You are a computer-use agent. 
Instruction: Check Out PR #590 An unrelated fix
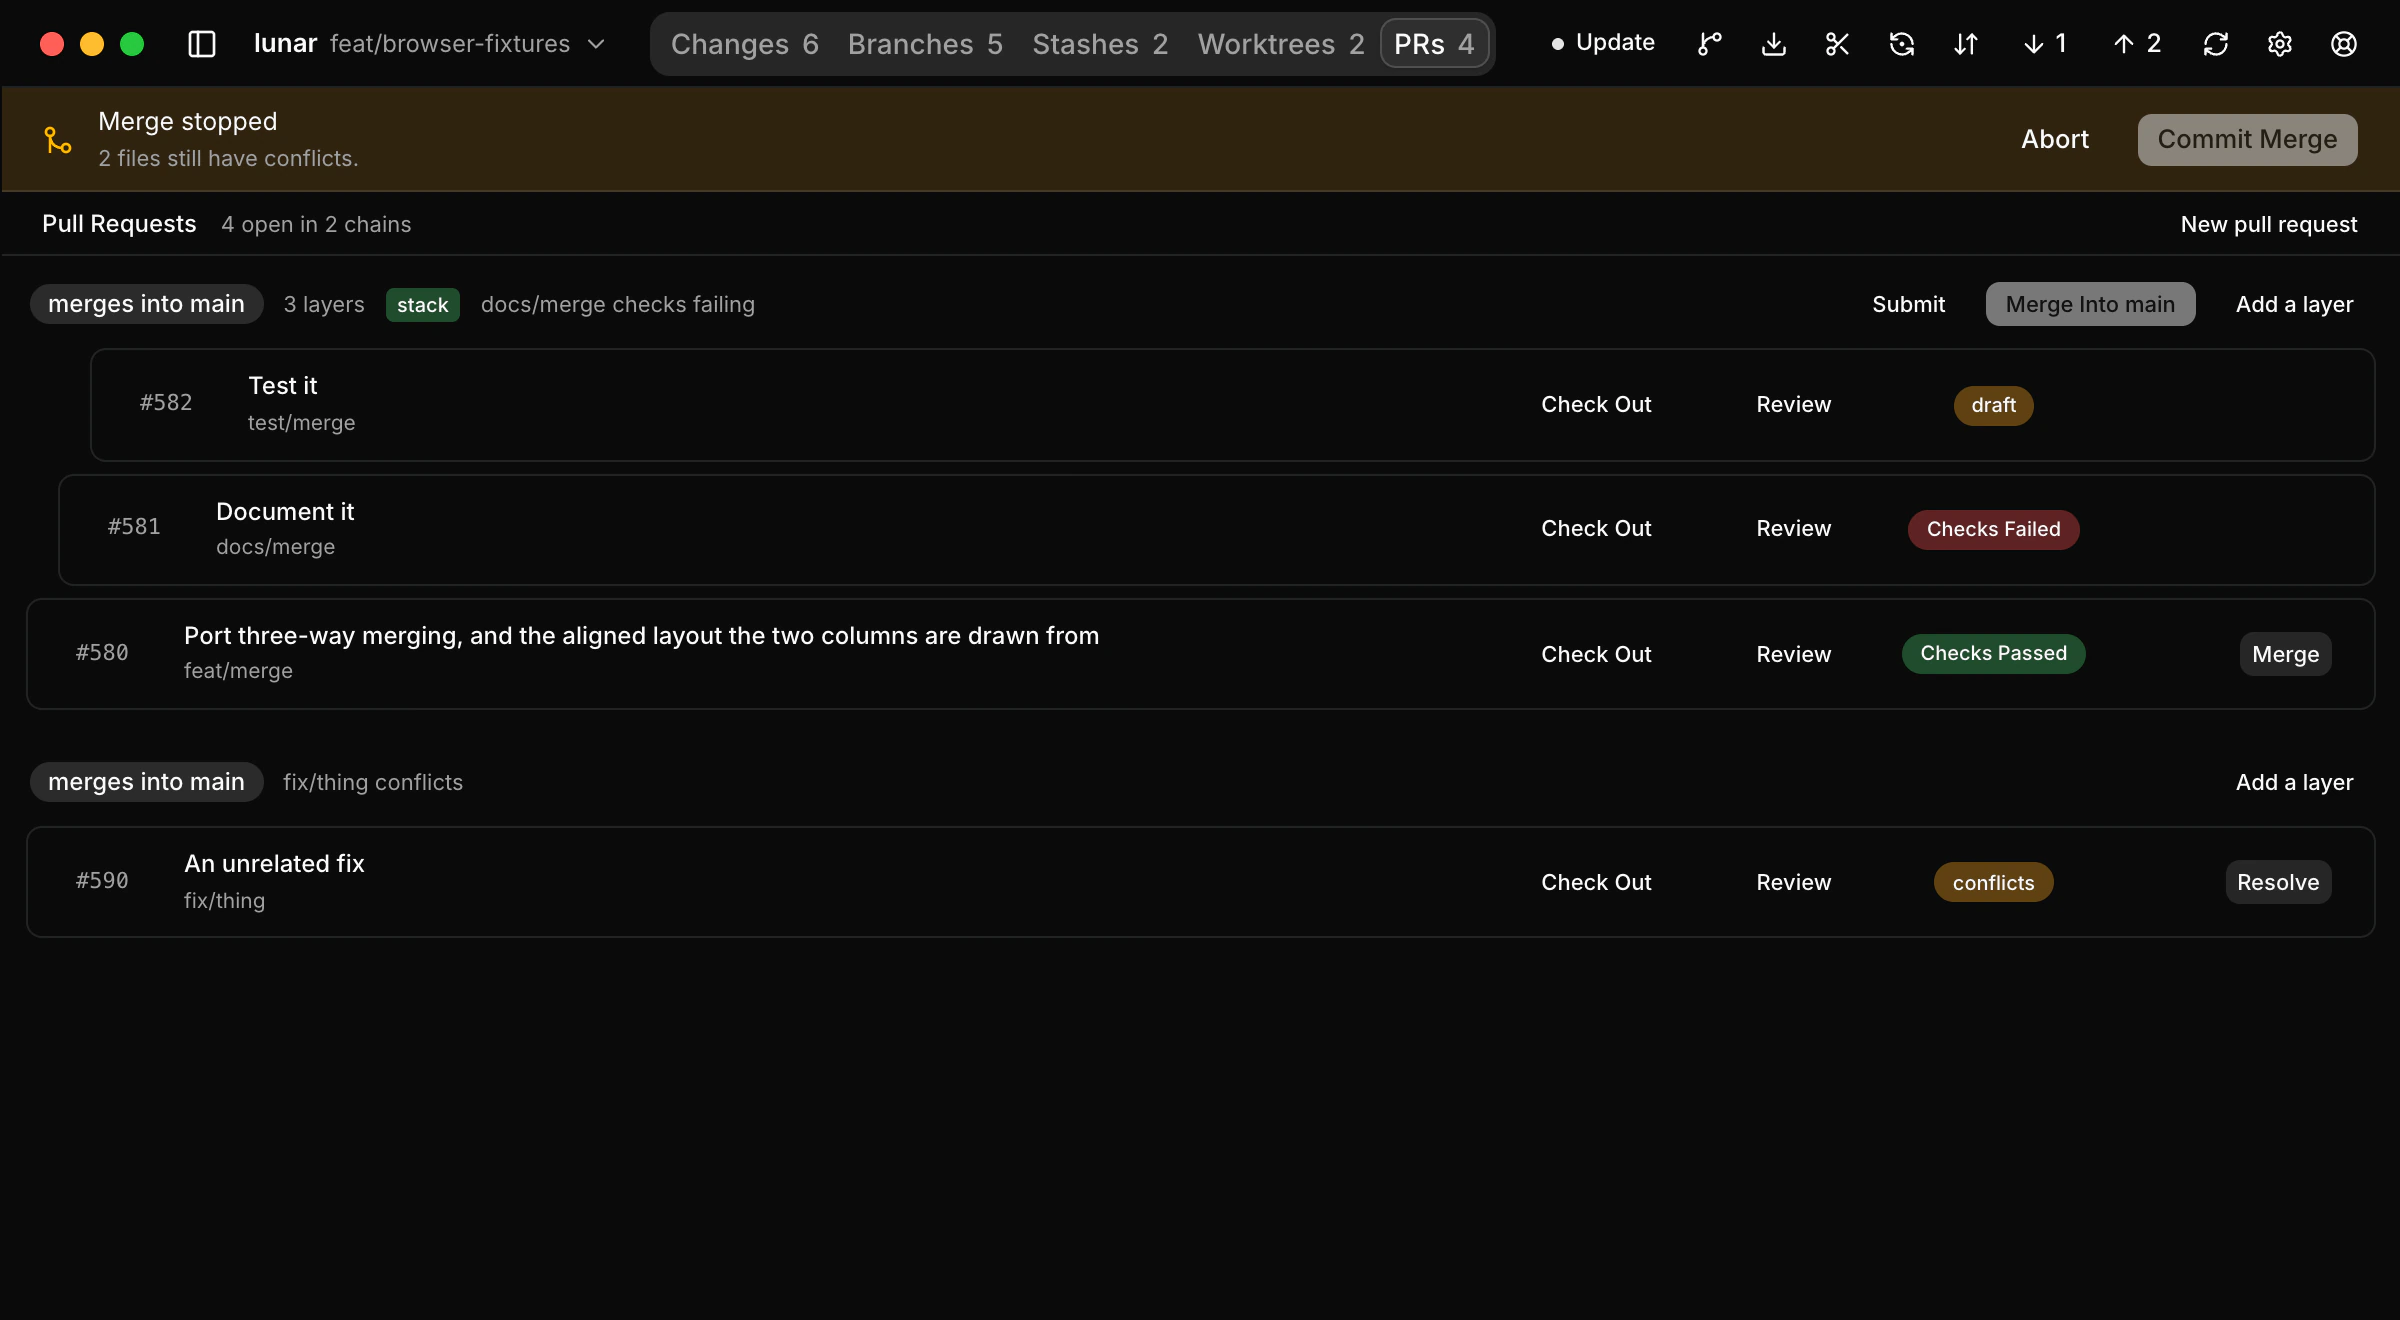tap(1596, 882)
